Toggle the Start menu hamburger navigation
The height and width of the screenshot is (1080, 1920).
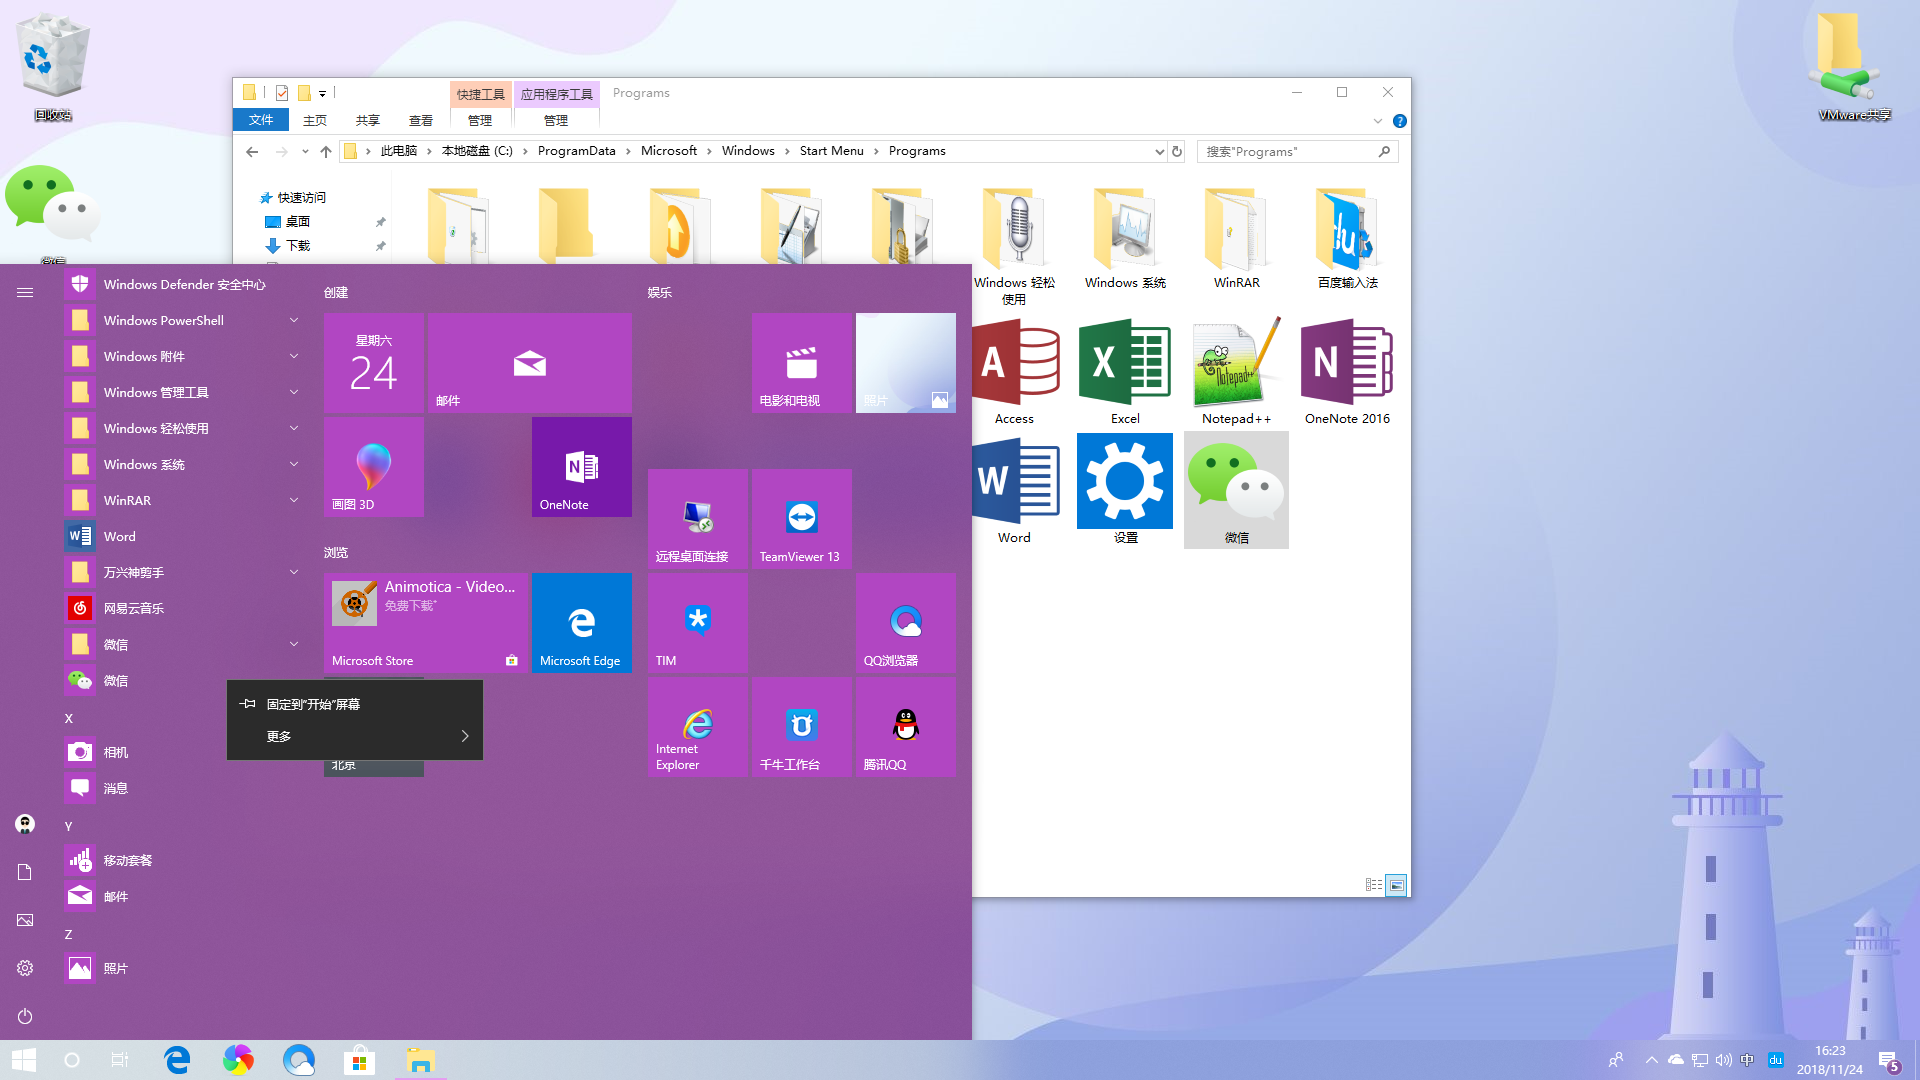point(25,292)
